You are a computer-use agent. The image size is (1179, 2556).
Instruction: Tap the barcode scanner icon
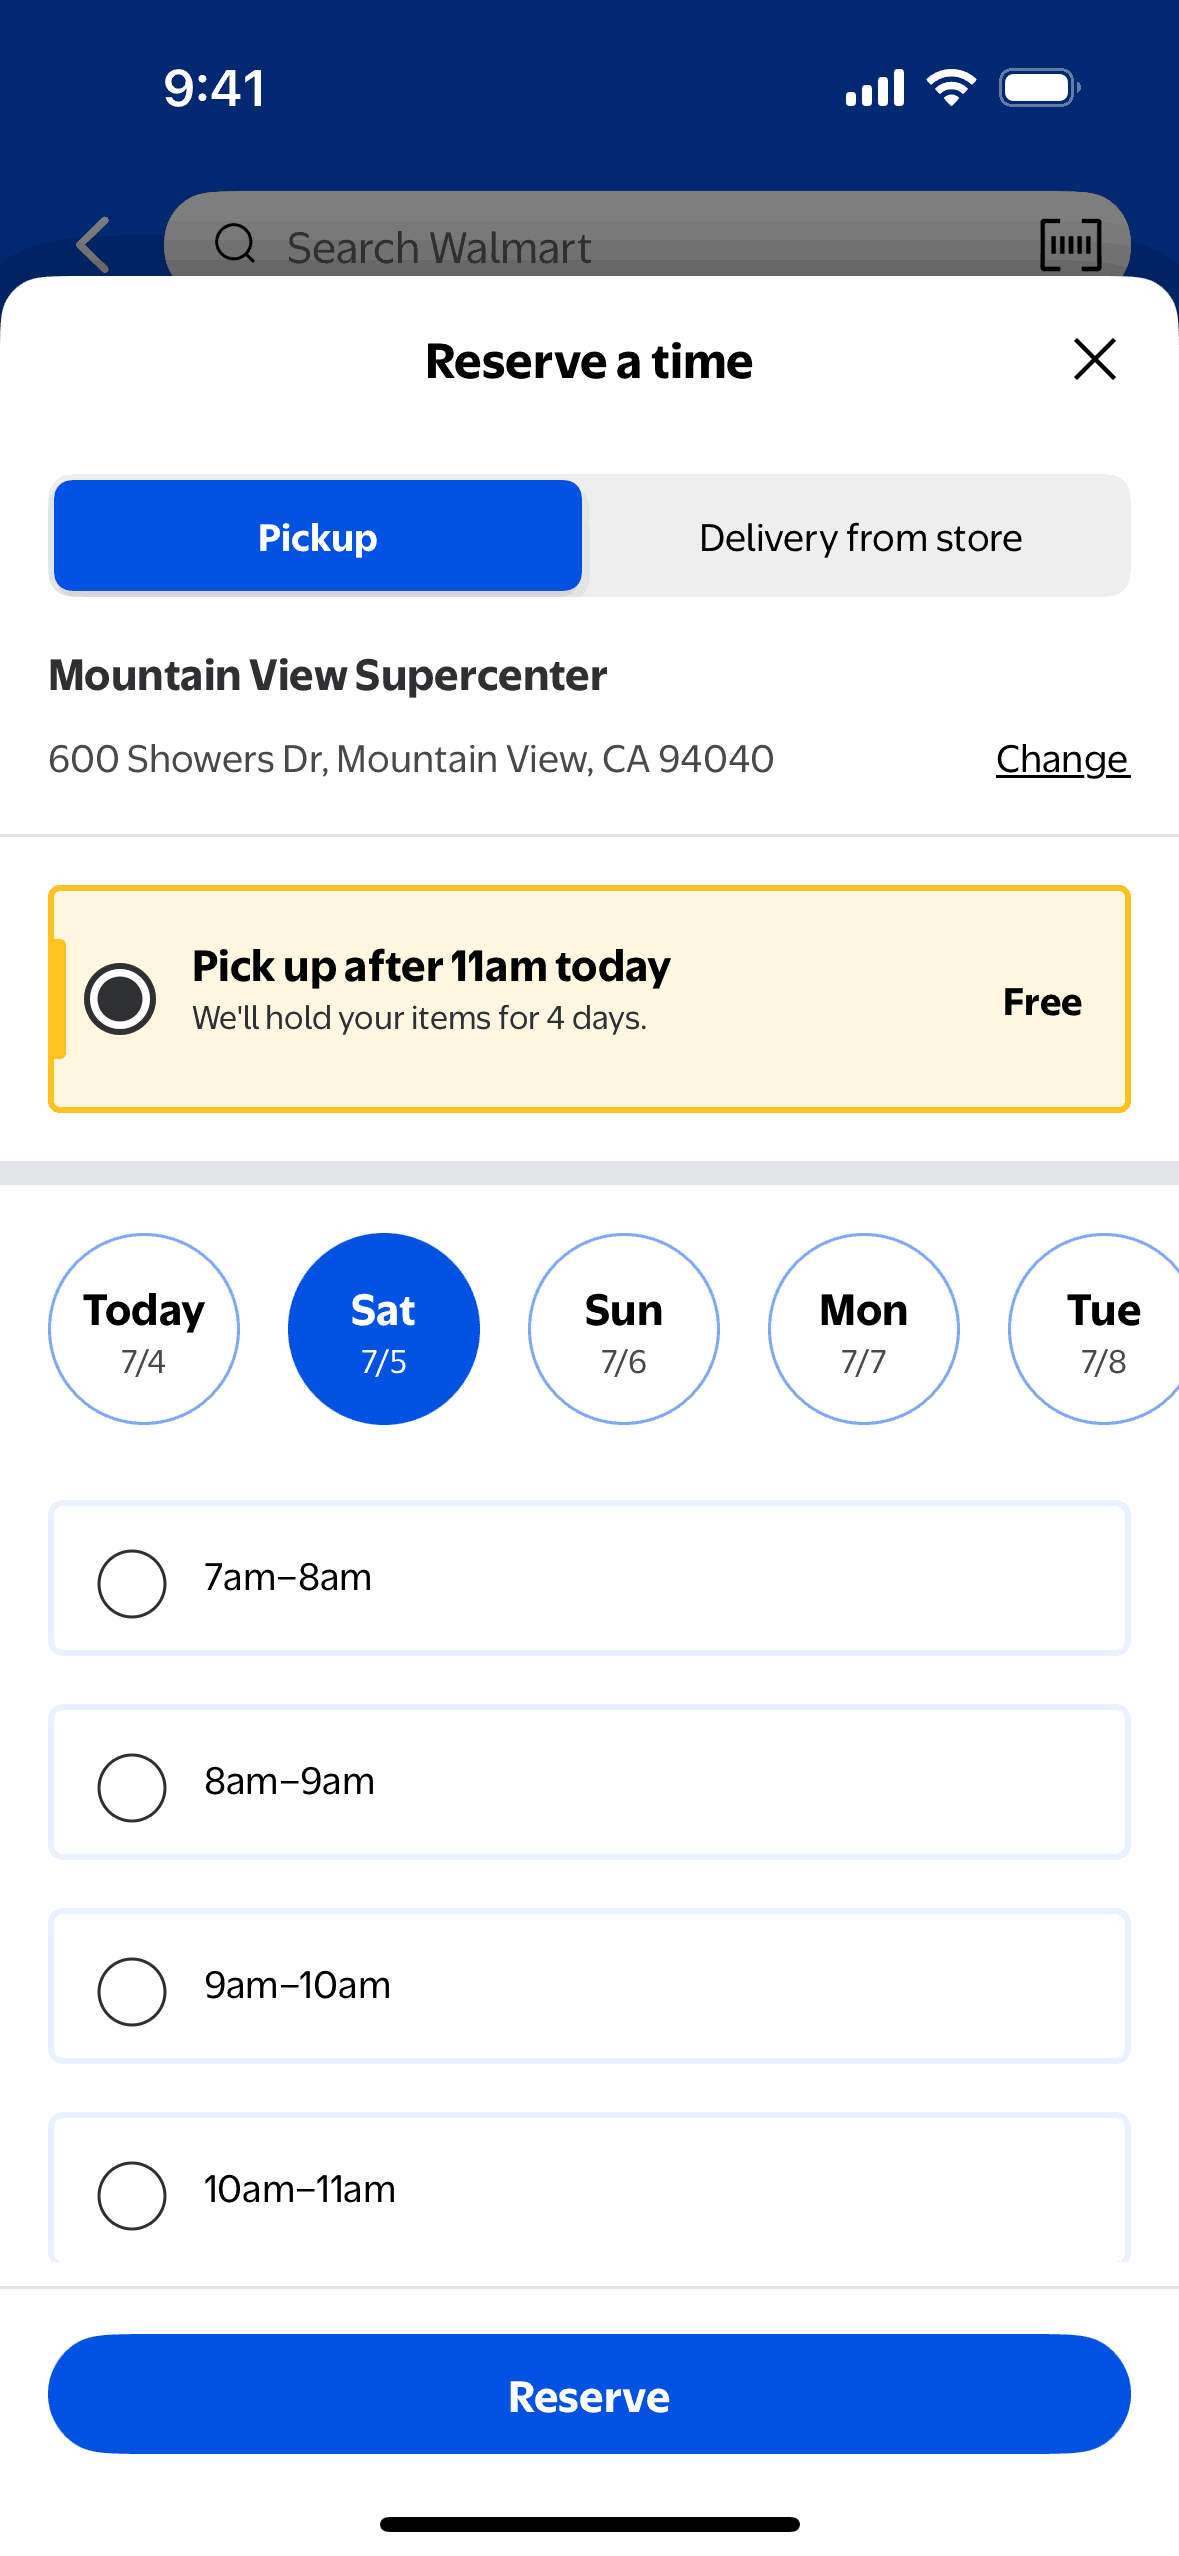[x=1070, y=245]
